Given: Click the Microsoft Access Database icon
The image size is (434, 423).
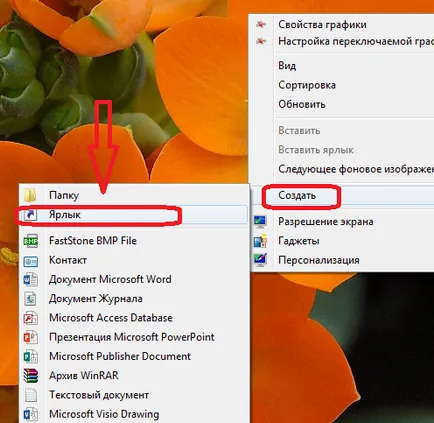Looking at the screenshot, I should coord(31,318).
